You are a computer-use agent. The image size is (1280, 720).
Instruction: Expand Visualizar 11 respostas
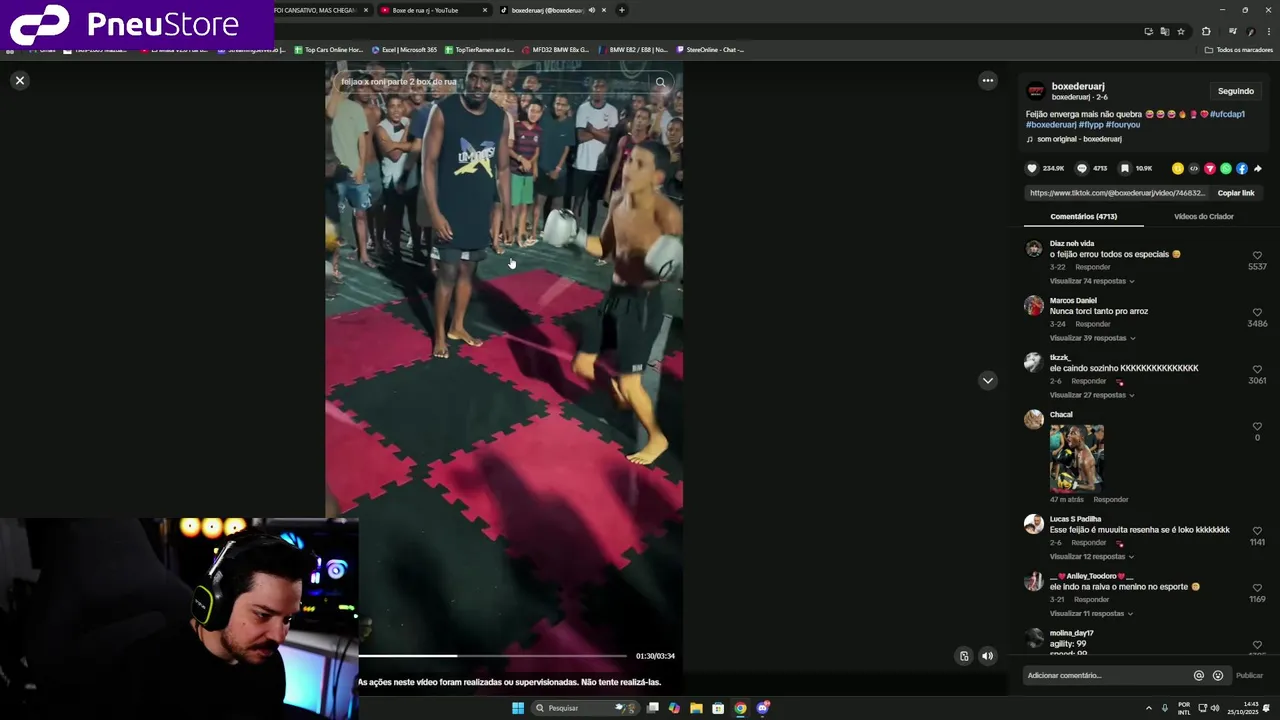tap(1091, 613)
